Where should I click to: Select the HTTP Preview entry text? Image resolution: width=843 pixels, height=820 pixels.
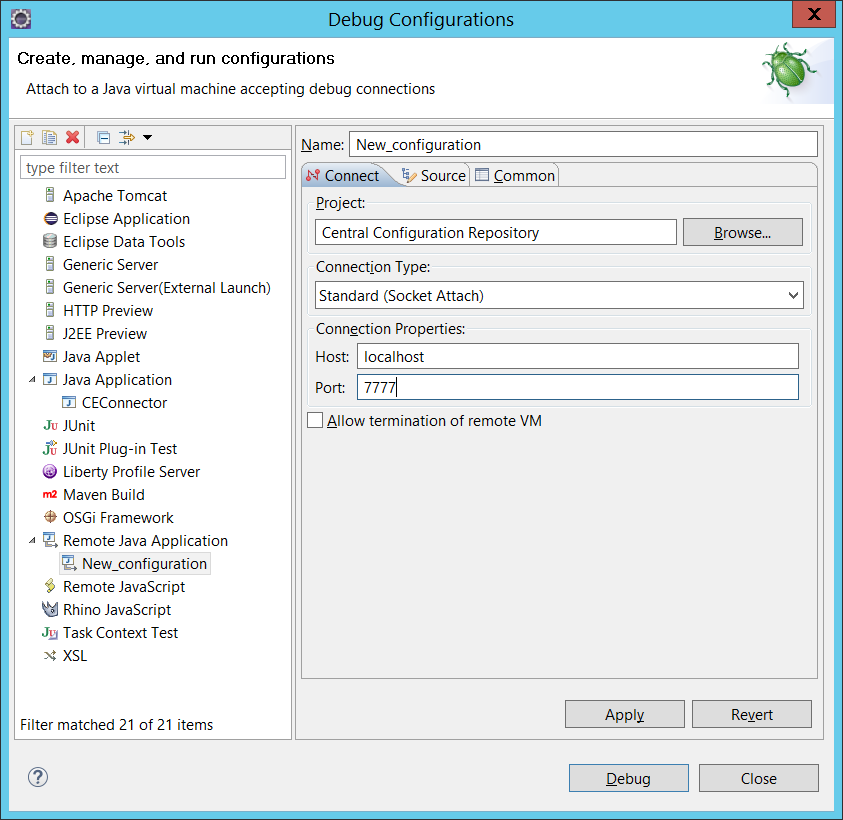(x=108, y=311)
